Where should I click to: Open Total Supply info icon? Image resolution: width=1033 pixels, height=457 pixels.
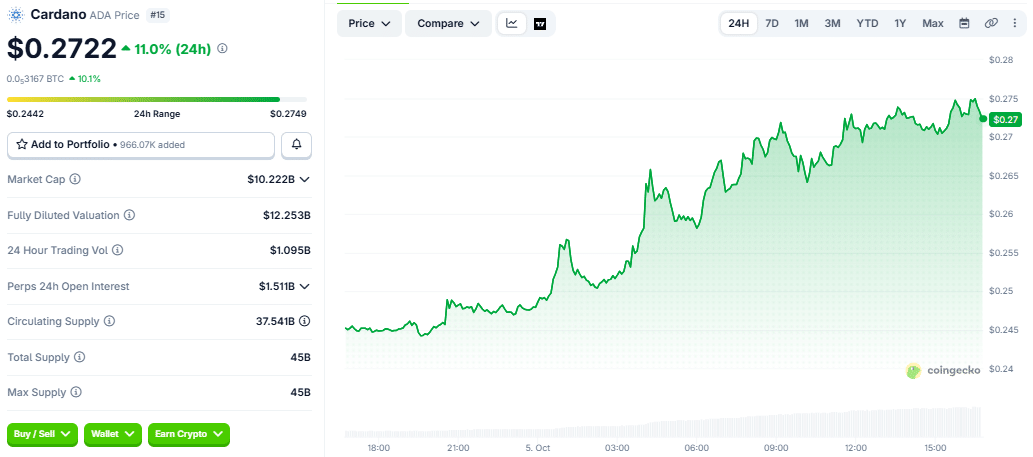[80, 357]
